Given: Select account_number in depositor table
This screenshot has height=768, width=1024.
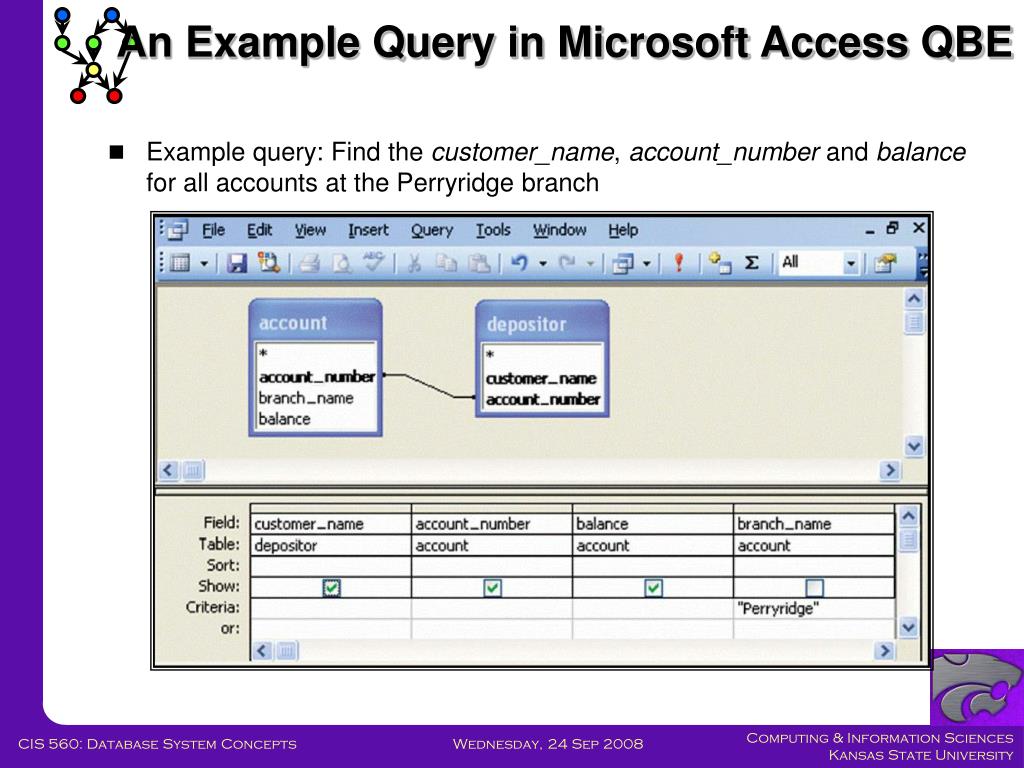Looking at the screenshot, I should coord(542,400).
